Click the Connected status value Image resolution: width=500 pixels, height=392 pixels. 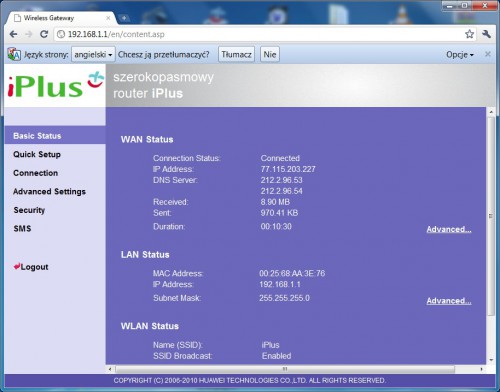click(280, 158)
